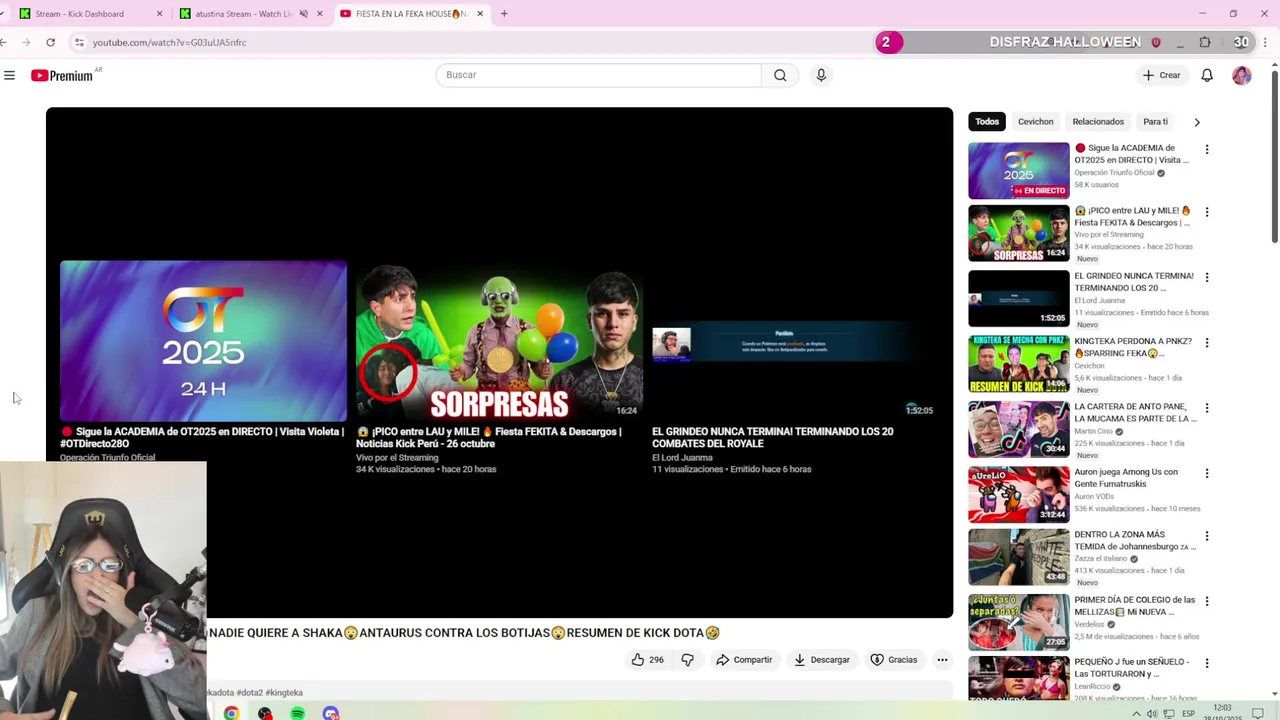Image resolution: width=1280 pixels, height=720 pixels.
Task: Click the browser address bar URL
Action: coord(169,42)
